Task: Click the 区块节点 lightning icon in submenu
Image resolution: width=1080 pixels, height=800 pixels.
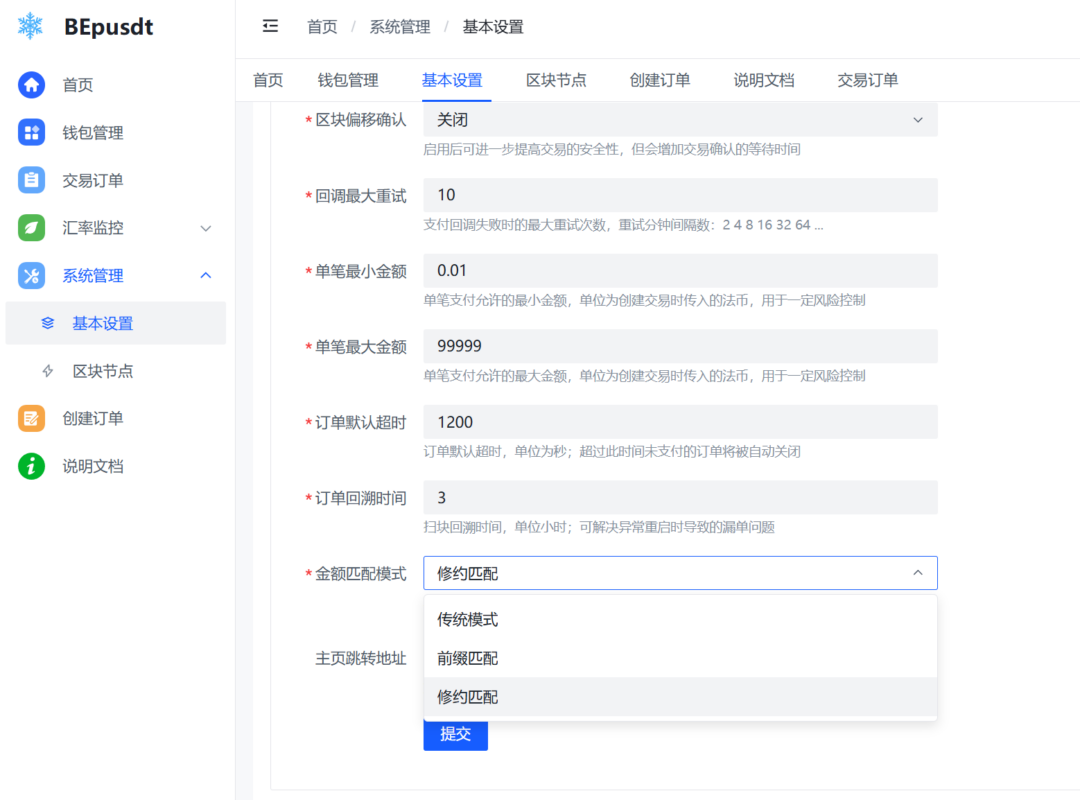Action: click(x=48, y=371)
